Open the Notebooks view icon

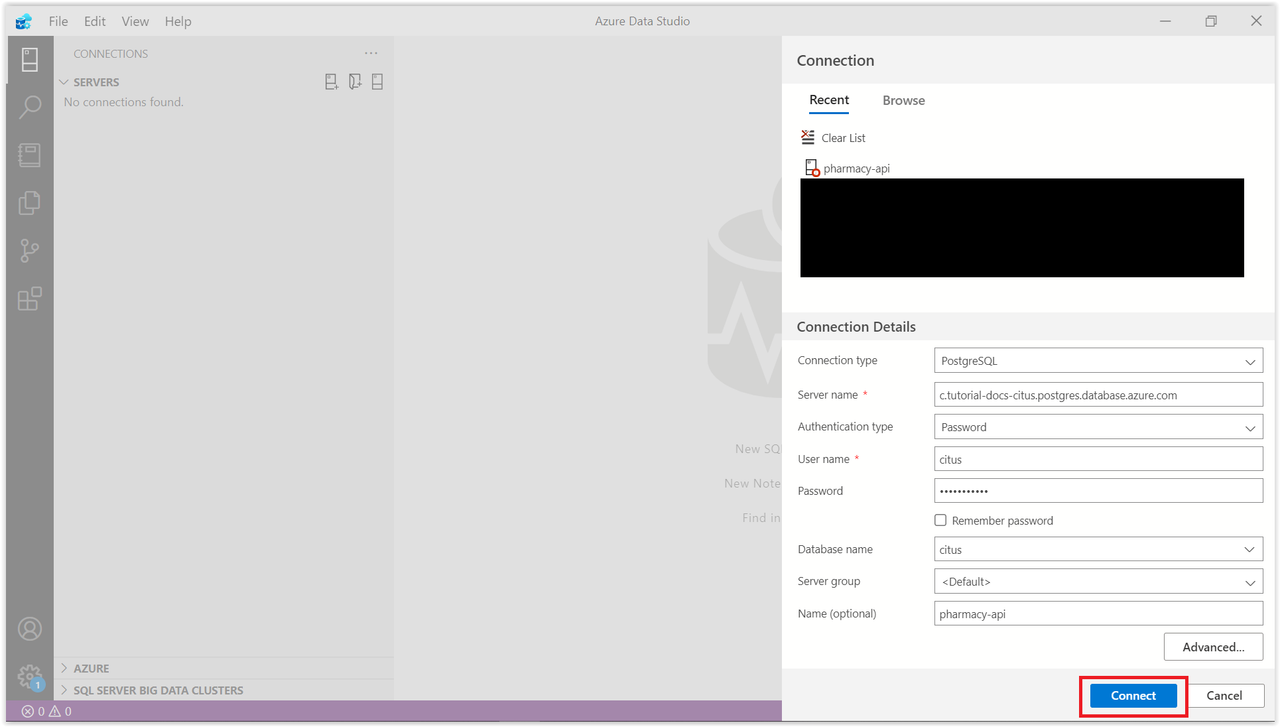pyautogui.click(x=30, y=155)
